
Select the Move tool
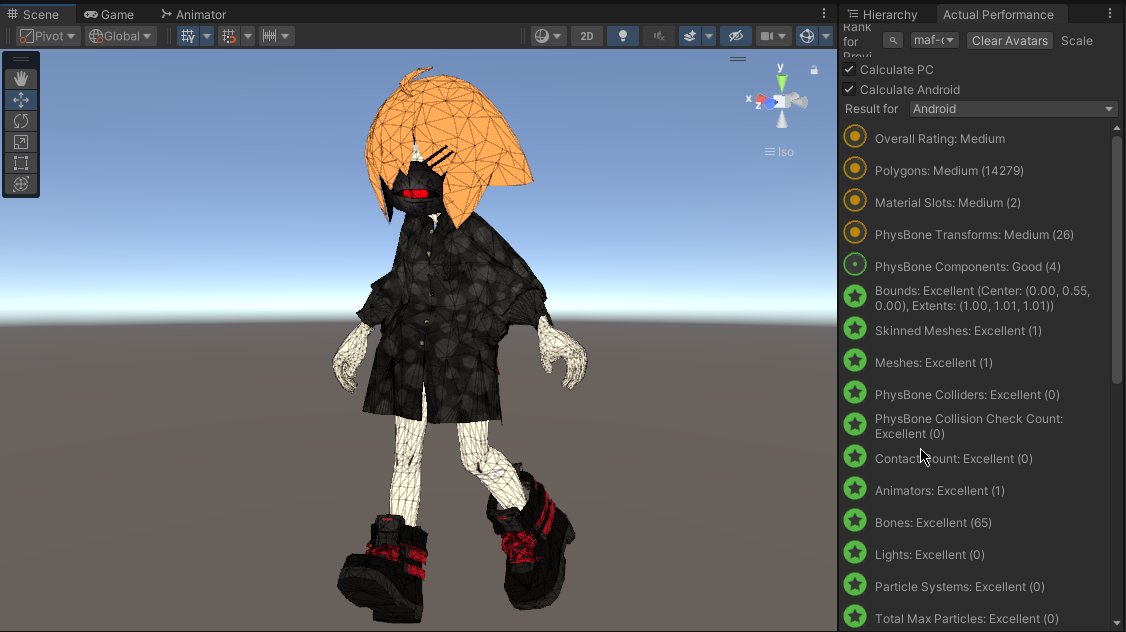tap(21, 100)
